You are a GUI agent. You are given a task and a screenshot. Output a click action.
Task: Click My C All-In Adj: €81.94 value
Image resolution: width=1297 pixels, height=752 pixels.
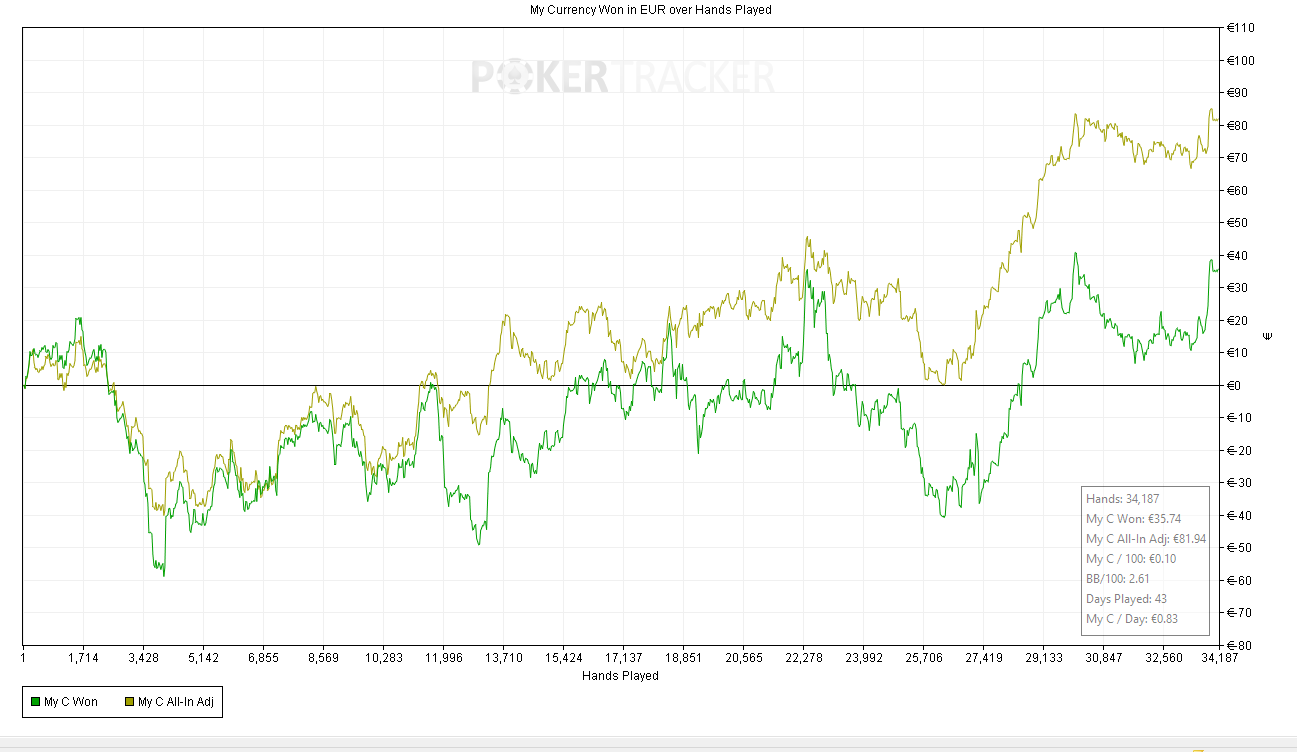1146,539
